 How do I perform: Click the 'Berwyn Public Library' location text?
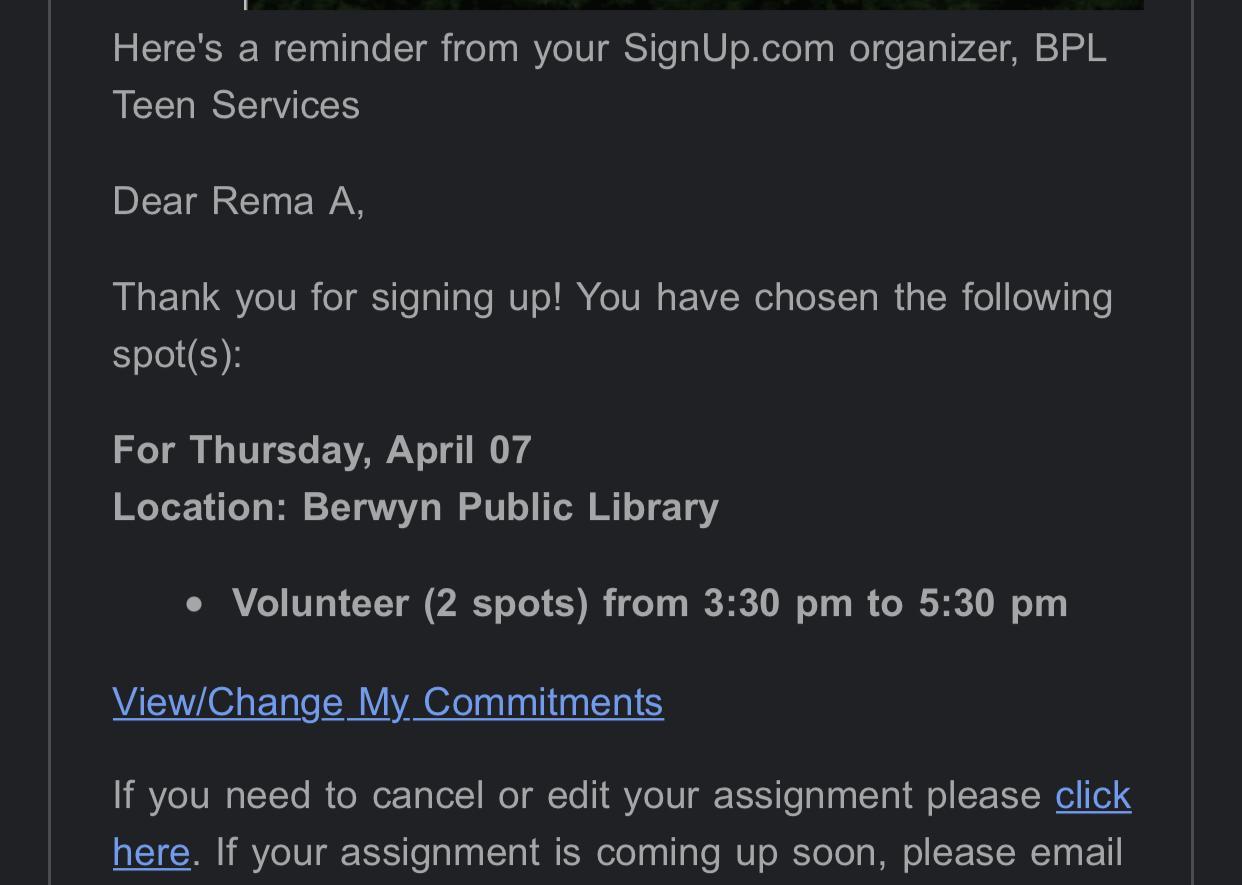510,507
